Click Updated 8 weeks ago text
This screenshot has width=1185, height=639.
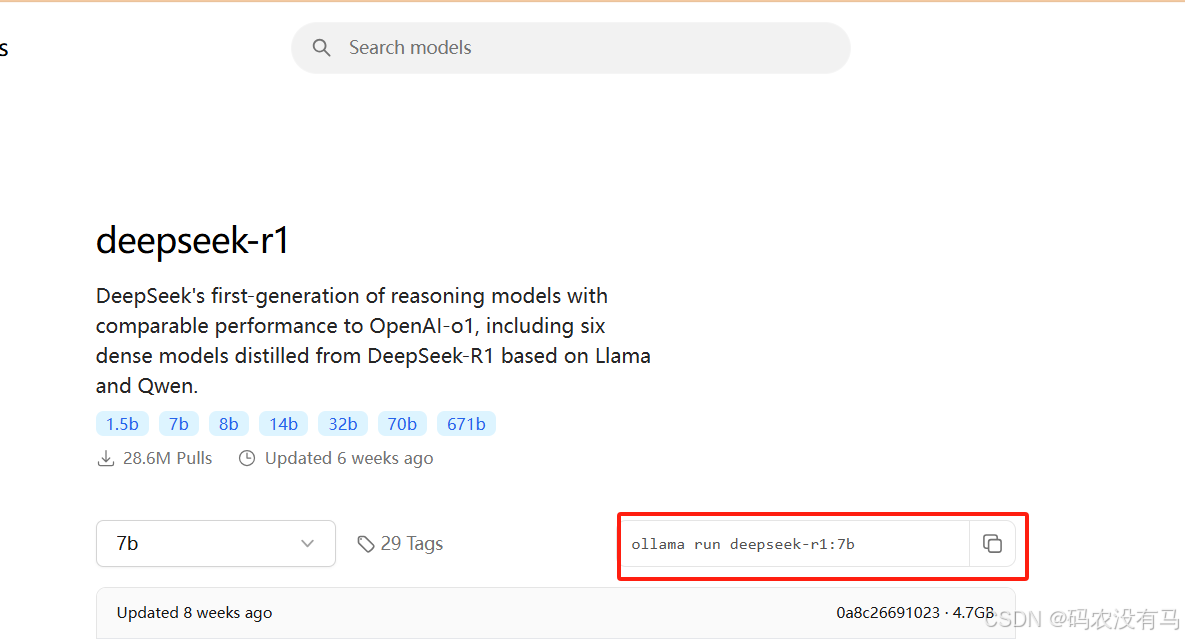pyautogui.click(x=194, y=613)
